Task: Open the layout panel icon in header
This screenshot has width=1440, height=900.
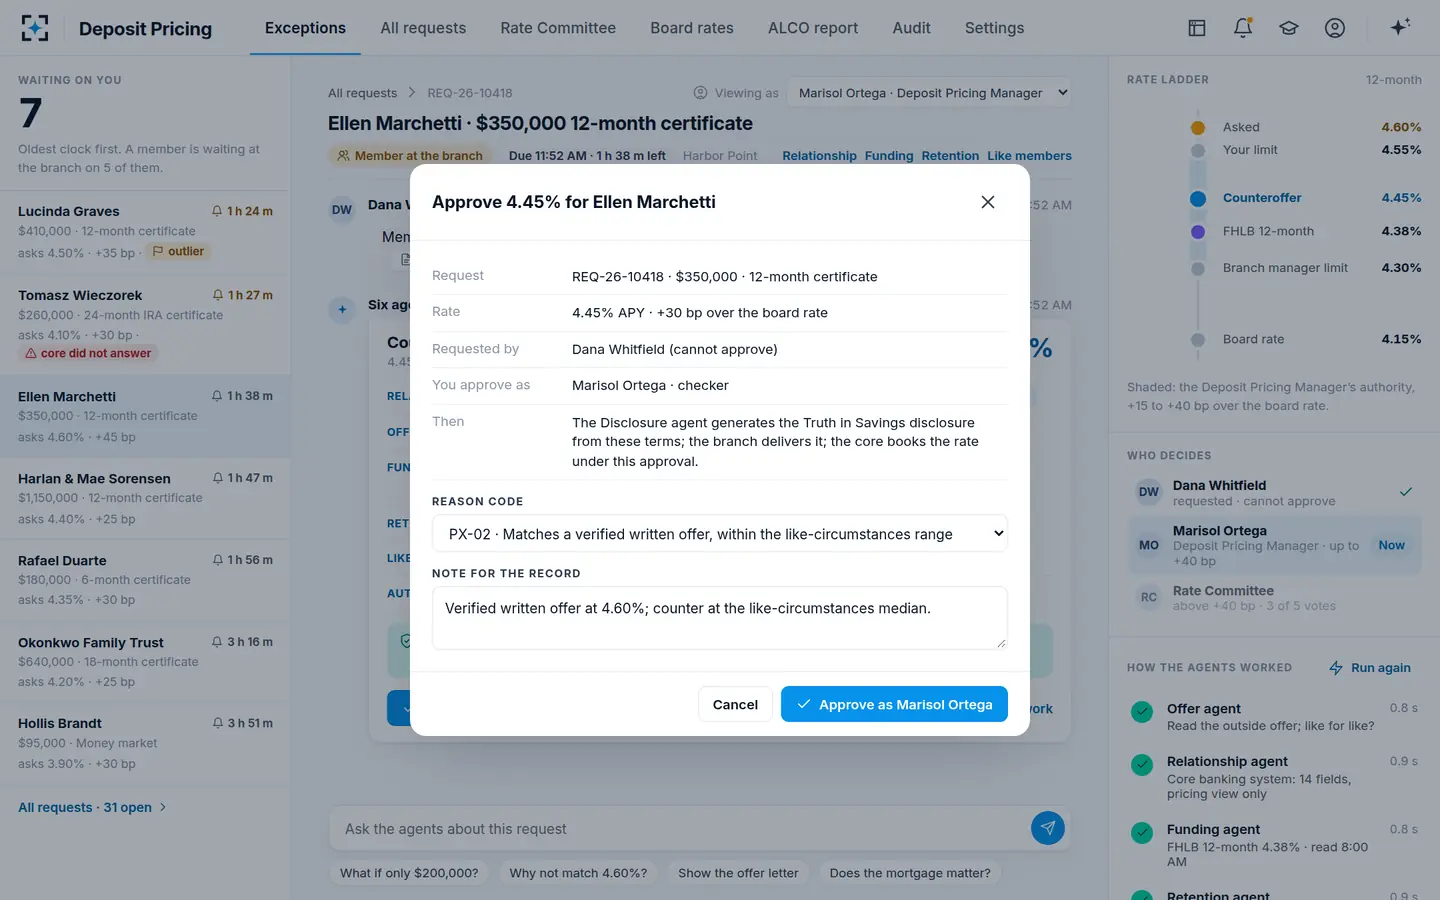Action: 1197,28
